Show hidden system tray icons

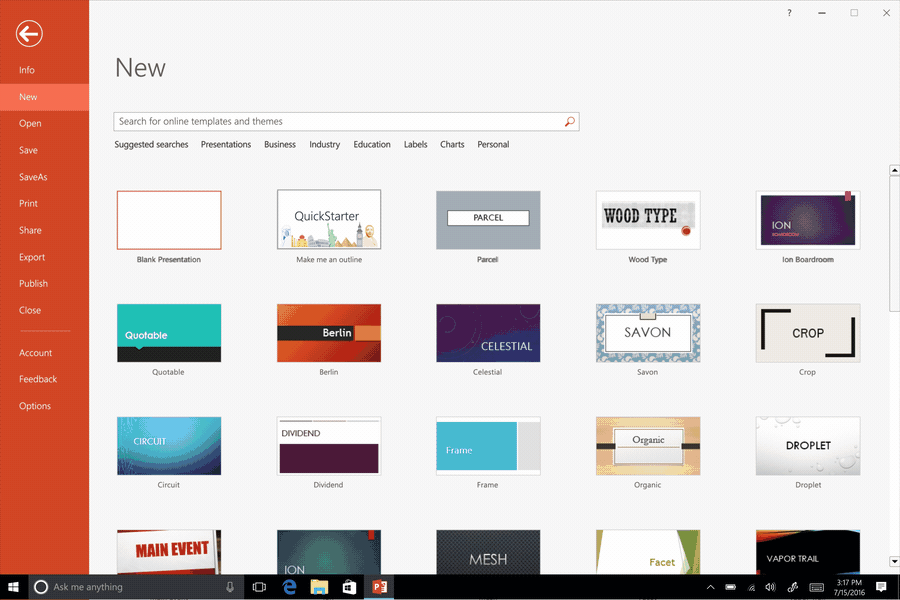(x=711, y=587)
